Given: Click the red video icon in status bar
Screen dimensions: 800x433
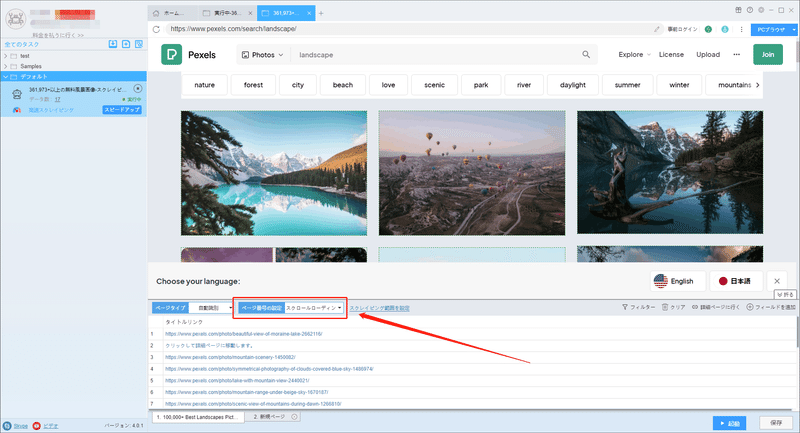Looking at the screenshot, I should (36, 426).
